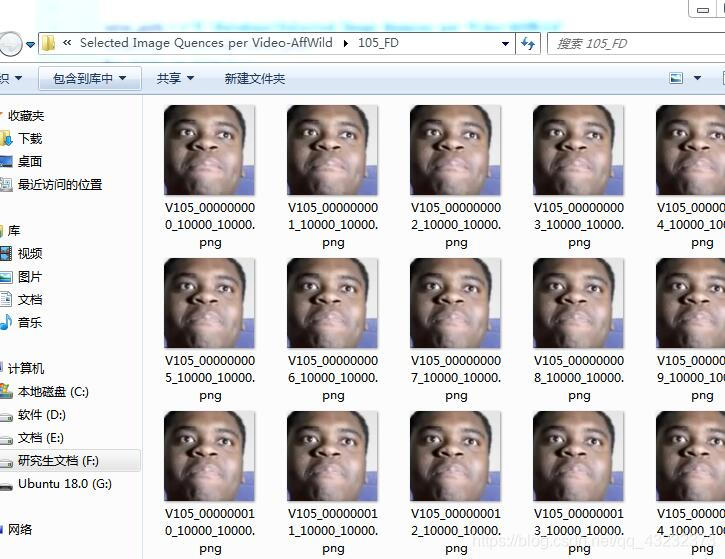
Task: Click the 本地磁盘 (C:) drive icon
Action: 6,391
